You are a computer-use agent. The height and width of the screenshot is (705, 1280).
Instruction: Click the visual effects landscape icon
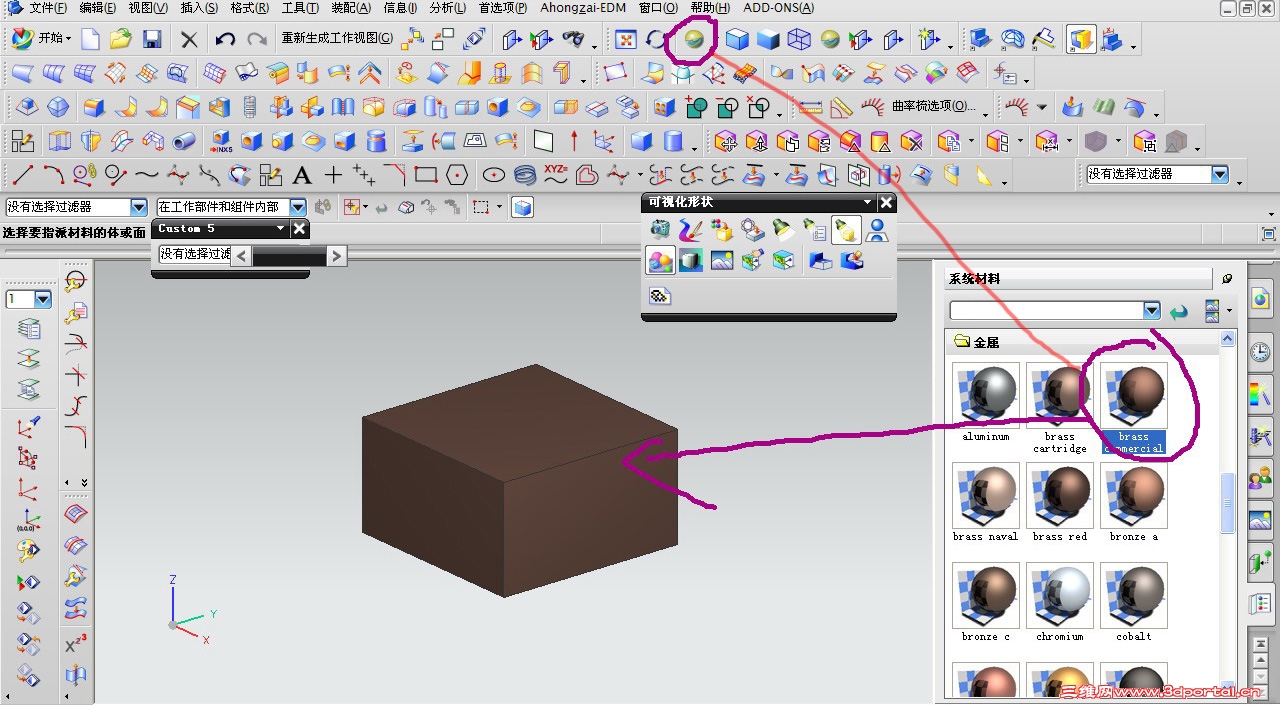pyautogui.click(x=722, y=261)
